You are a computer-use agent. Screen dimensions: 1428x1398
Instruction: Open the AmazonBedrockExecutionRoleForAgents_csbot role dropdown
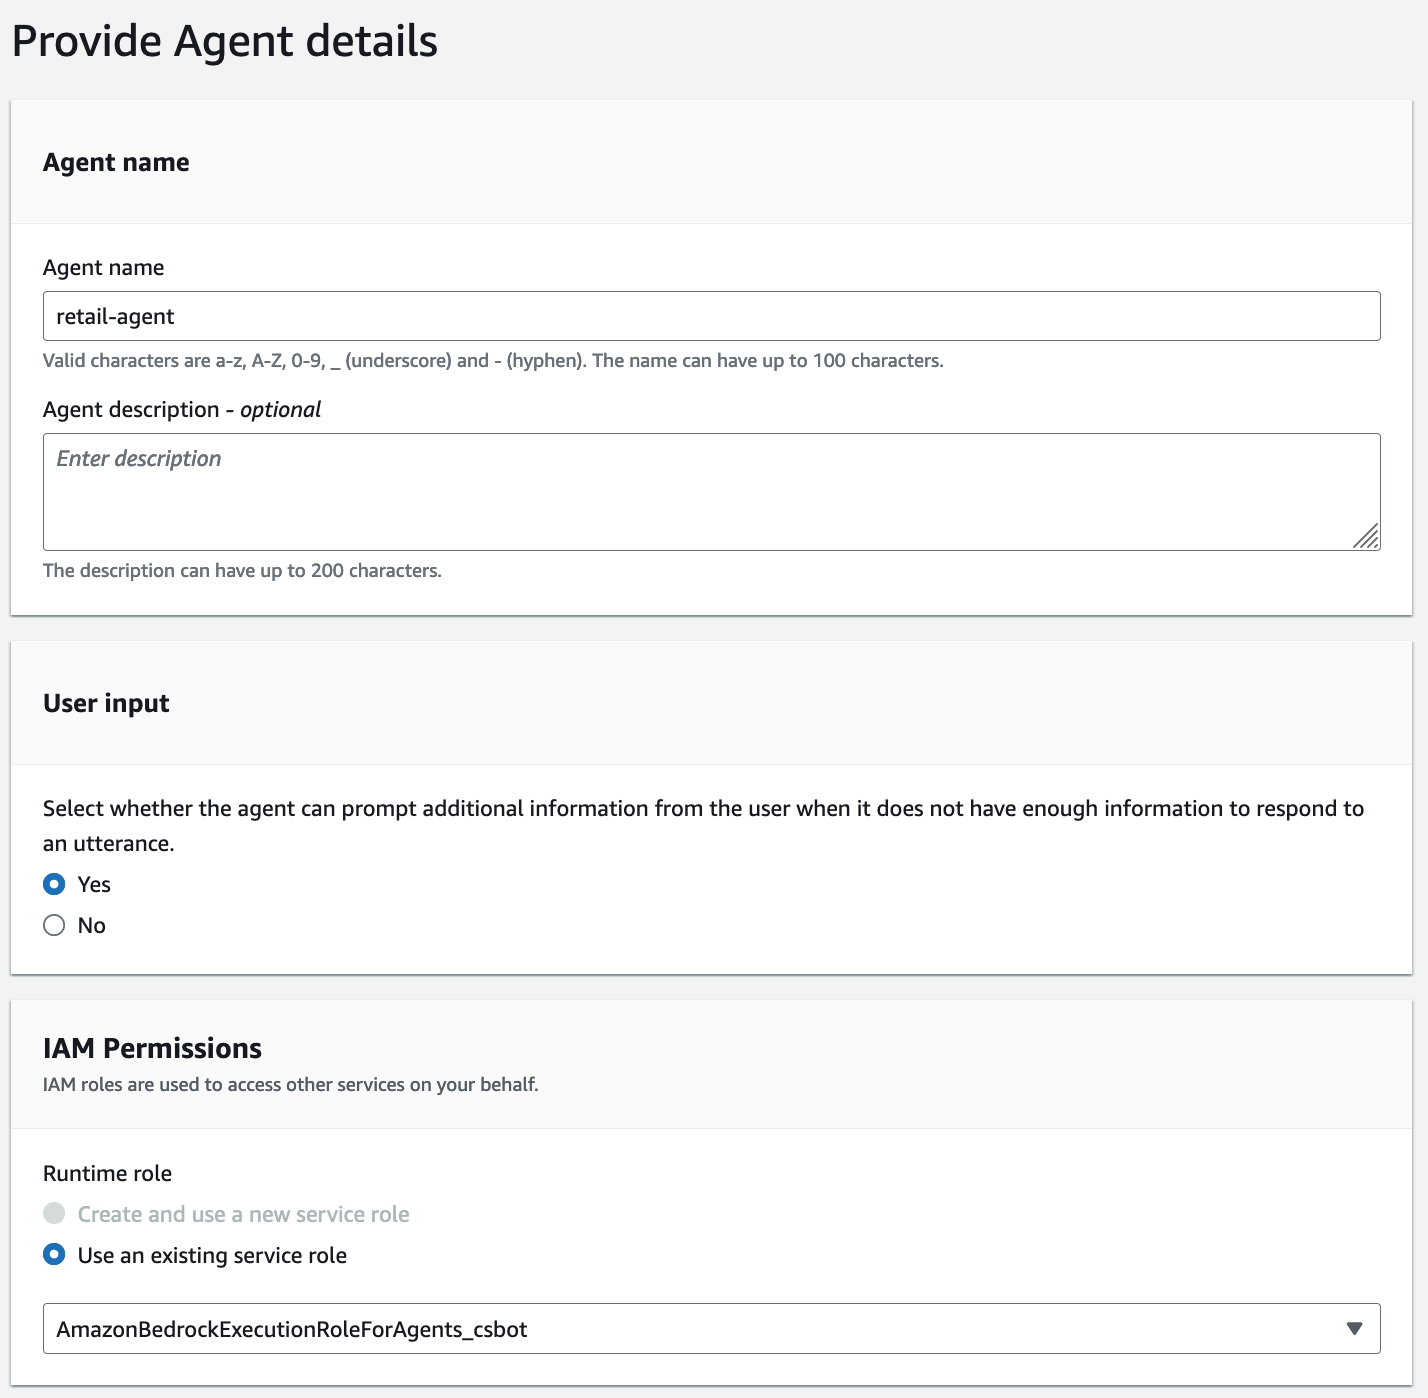pos(711,1329)
